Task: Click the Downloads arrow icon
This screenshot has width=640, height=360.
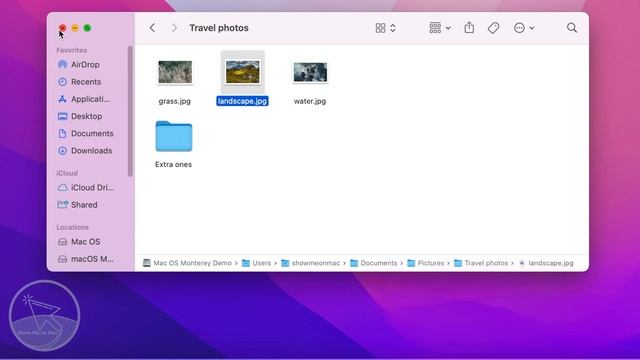Action: pyautogui.click(x=62, y=151)
